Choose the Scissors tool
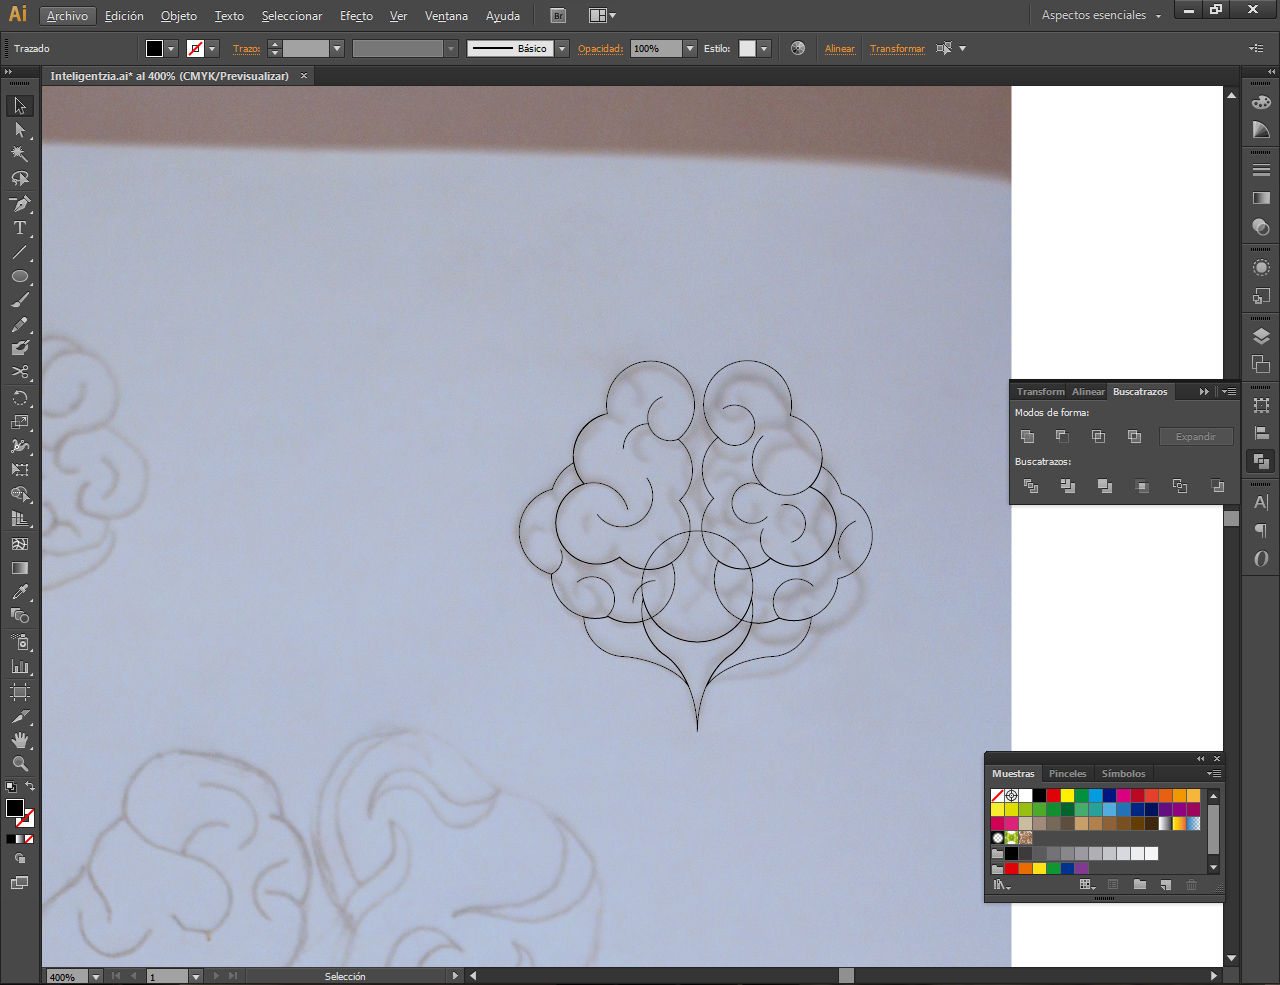This screenshot has height=985, width=1280. click(20, 372)
